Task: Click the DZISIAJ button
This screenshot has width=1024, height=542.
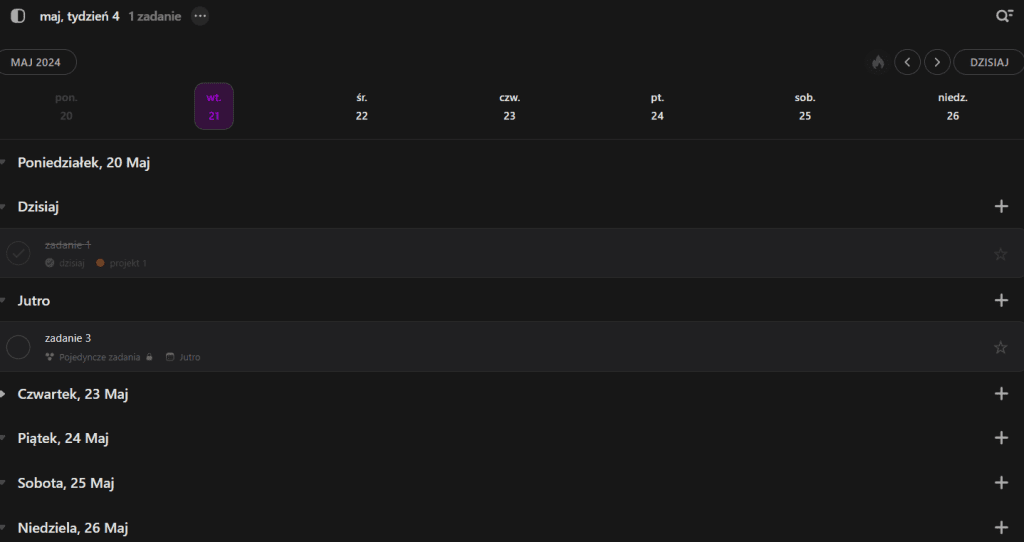Action: pos(988,62)
